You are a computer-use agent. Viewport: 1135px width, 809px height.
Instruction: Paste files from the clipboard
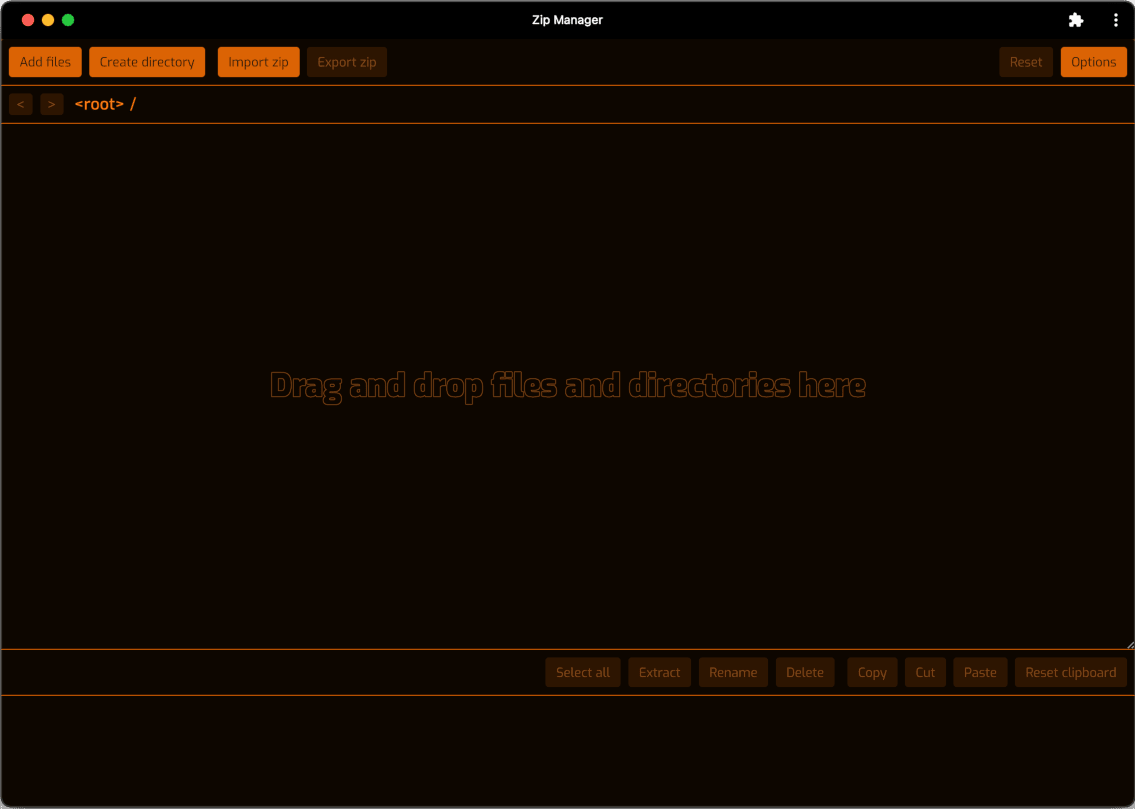[x=979, y=672]
